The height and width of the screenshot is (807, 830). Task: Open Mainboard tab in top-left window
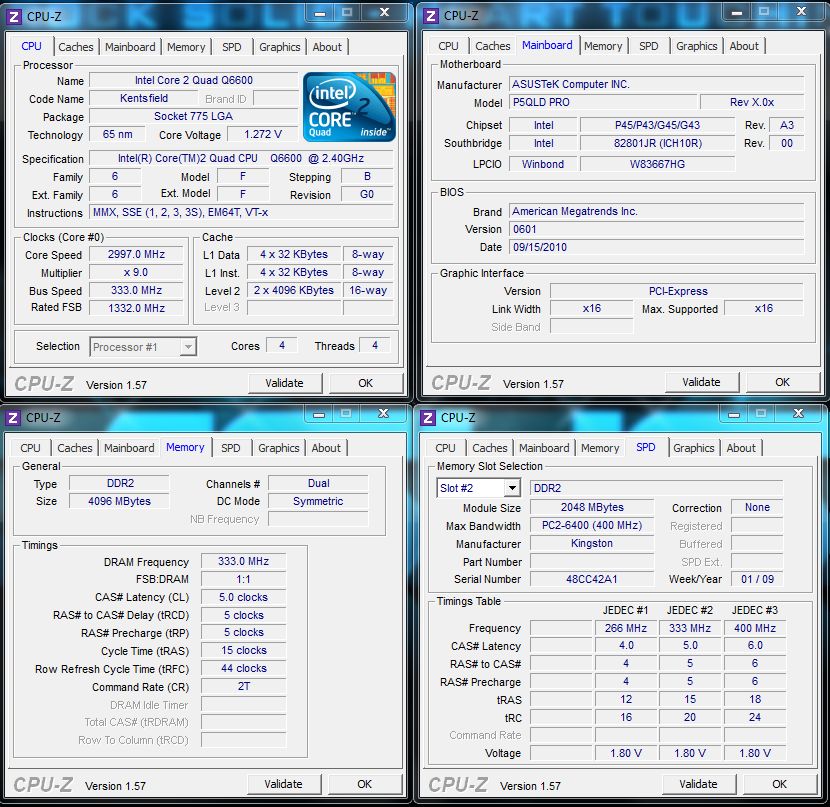tap(130, 47)
